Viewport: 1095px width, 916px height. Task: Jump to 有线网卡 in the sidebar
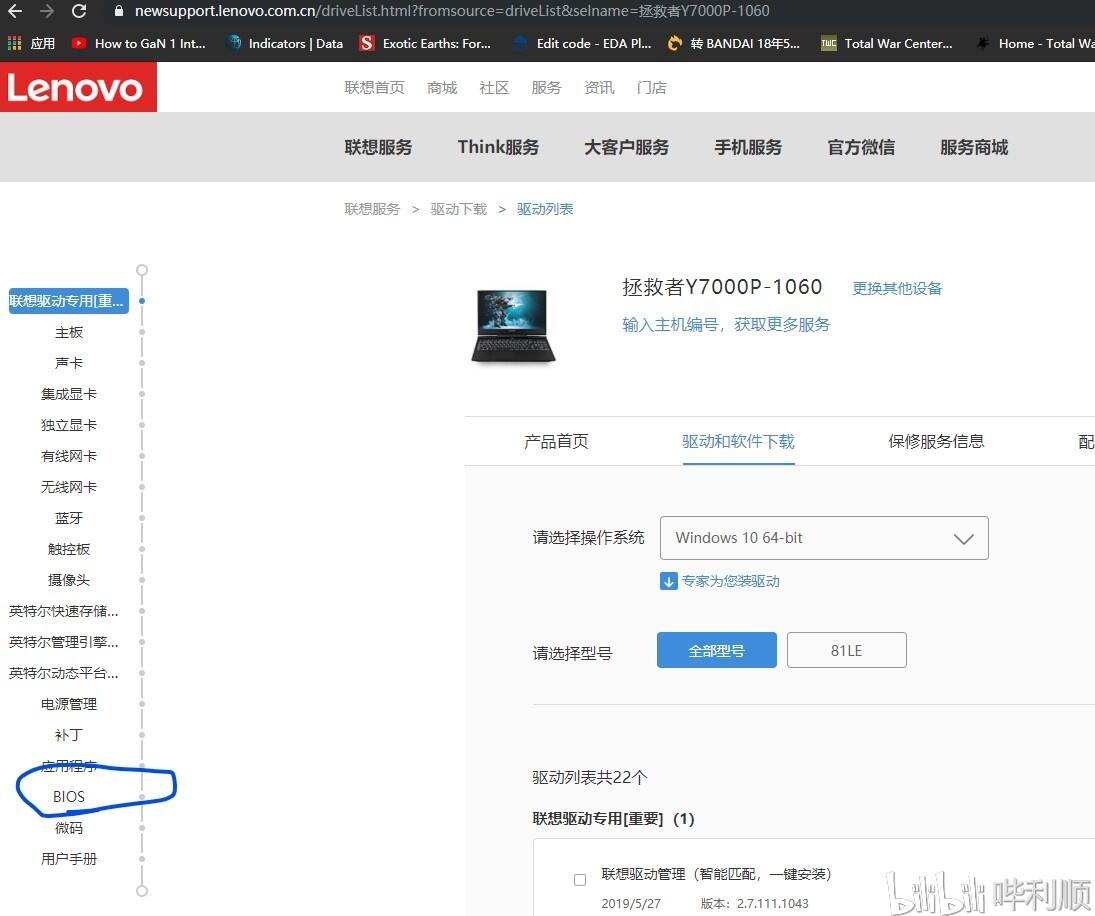tap(69, 456)
